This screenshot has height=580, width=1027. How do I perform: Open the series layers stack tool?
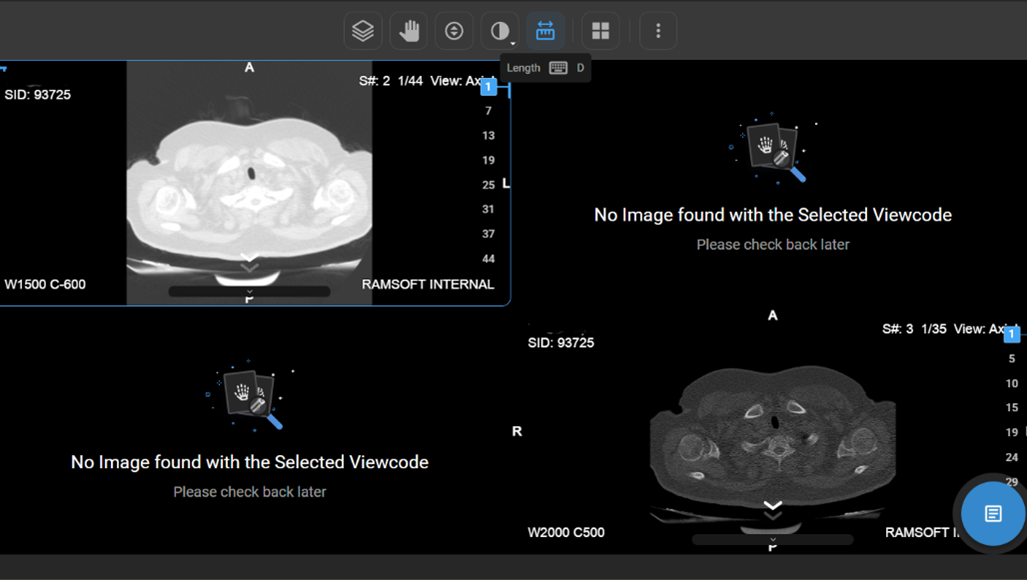point(363,31)
